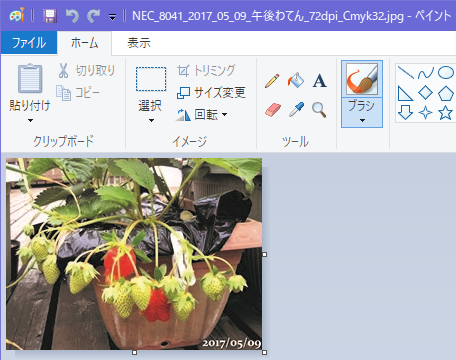Choose the Four-point star shape
This screenshot has height=360, width=456.
(x=426, y=113)
